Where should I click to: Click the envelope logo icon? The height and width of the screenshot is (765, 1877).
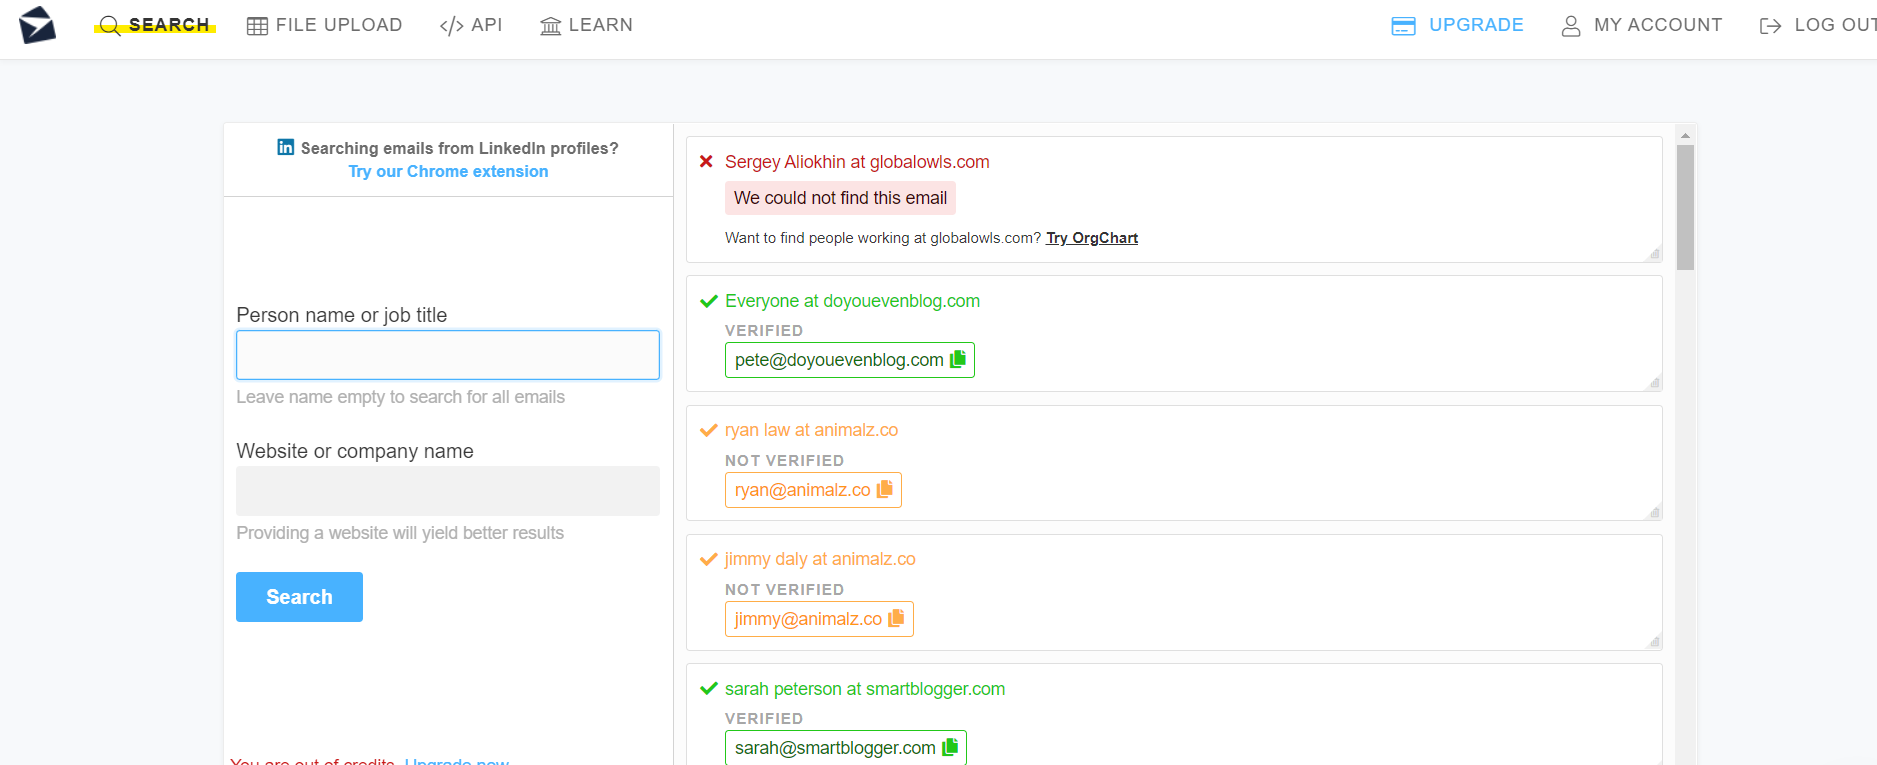click(37, 25)
